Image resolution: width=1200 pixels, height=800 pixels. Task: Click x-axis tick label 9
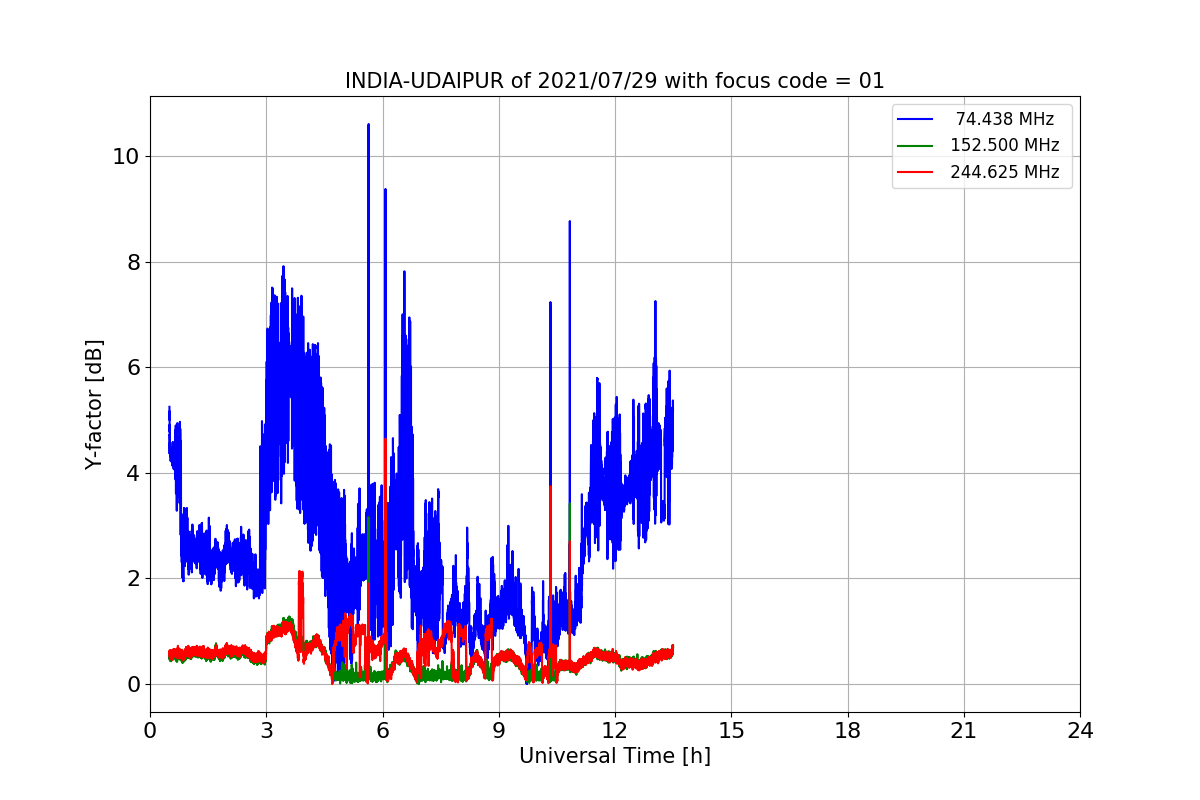point(499,731)
